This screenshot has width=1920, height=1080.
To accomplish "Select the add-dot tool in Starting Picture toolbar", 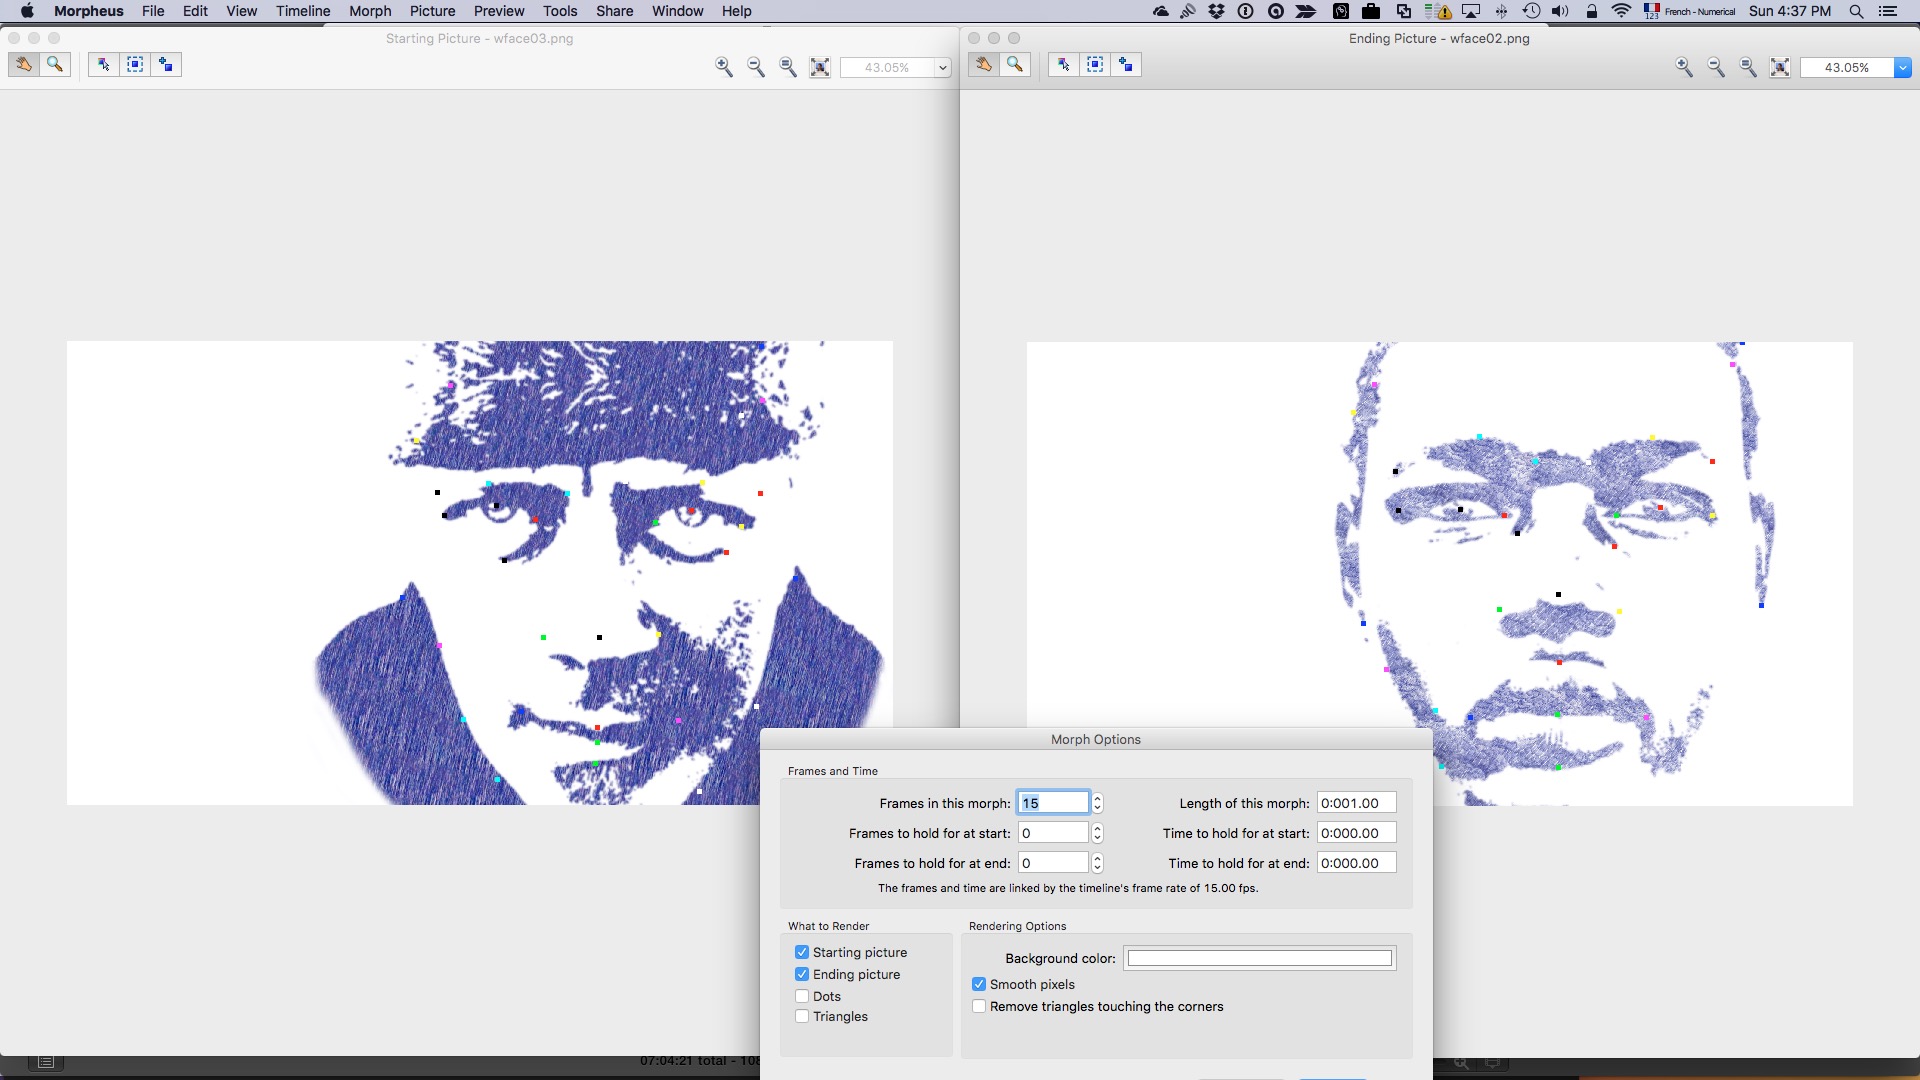I will pos(166,65).
